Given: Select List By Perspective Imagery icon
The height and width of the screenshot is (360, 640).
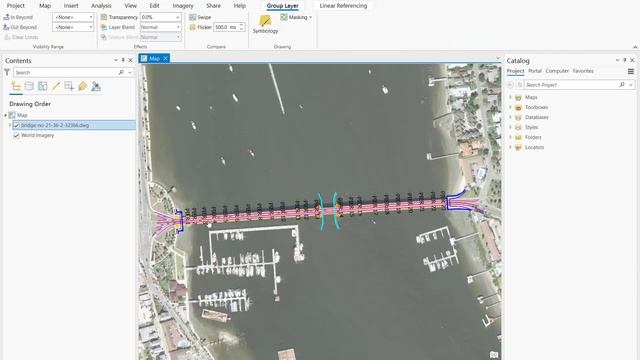Looking at the screenshot, I should tap(96, 86).
